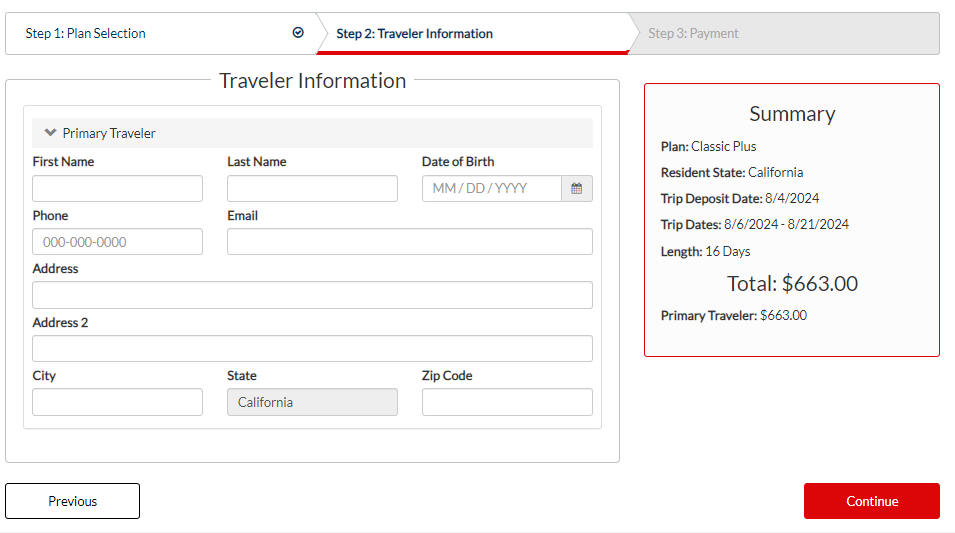Click the Phone number field
The width and height of the screenshot is (955, 533).
[x=118, y=242]
